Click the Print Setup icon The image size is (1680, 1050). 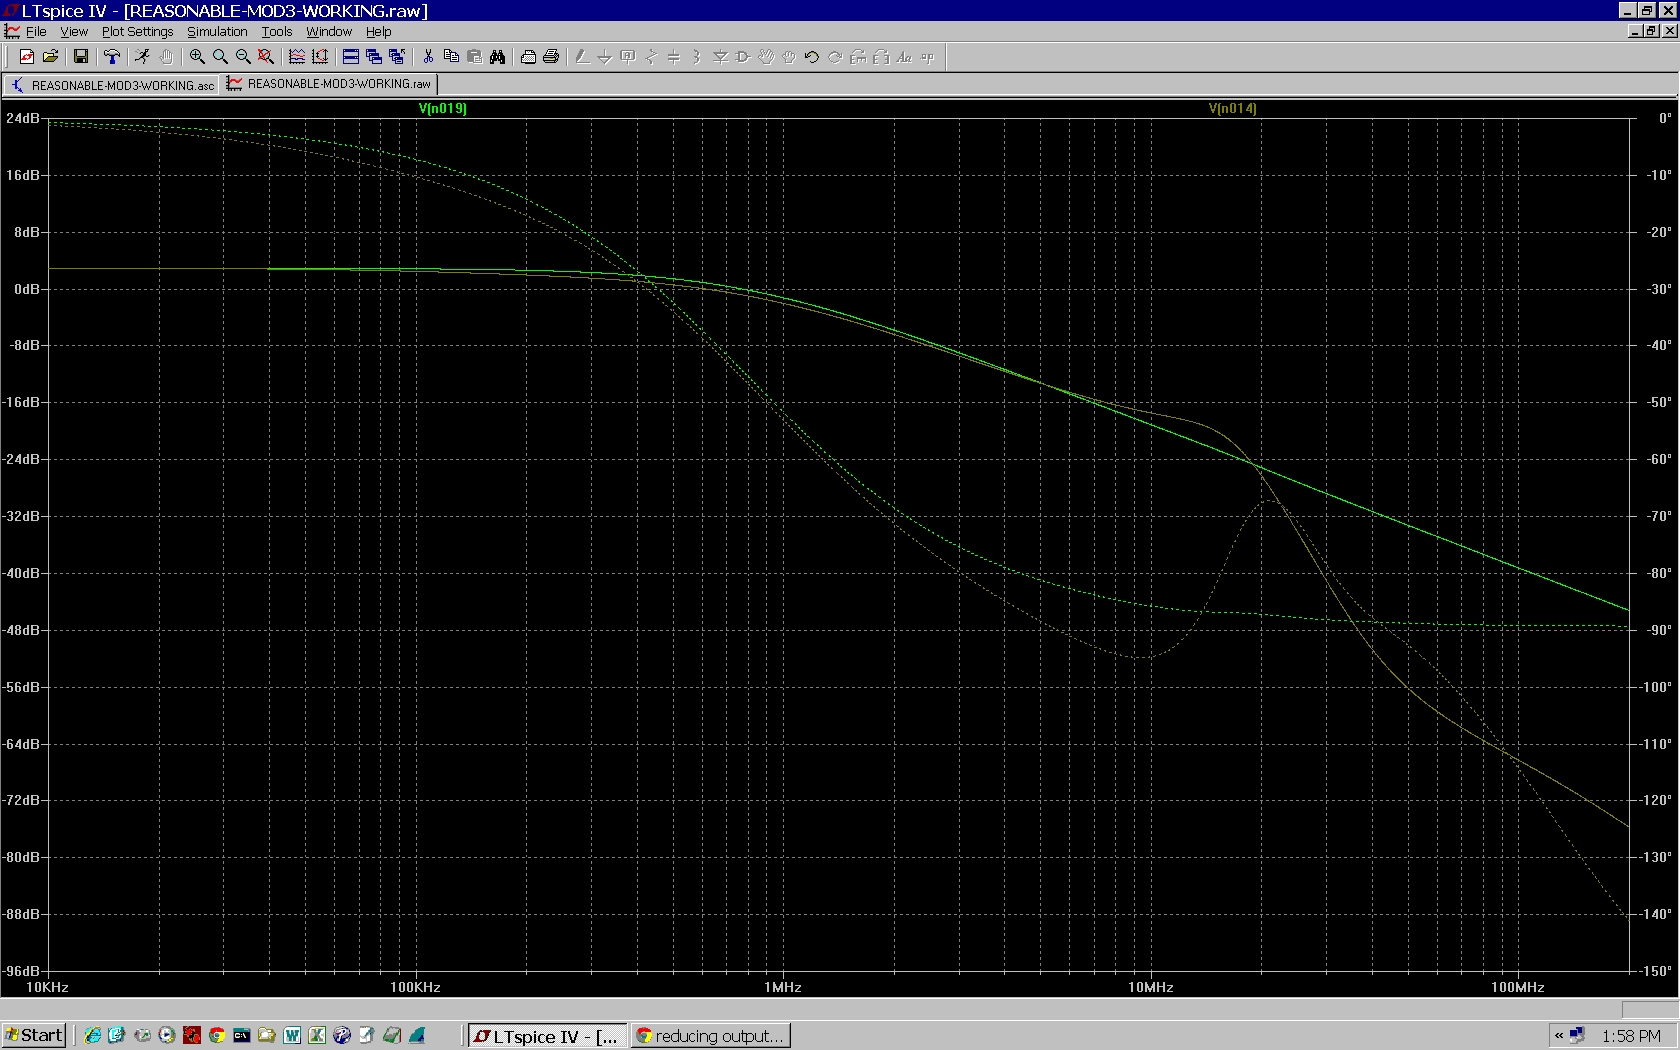click(x=528, y=57)
